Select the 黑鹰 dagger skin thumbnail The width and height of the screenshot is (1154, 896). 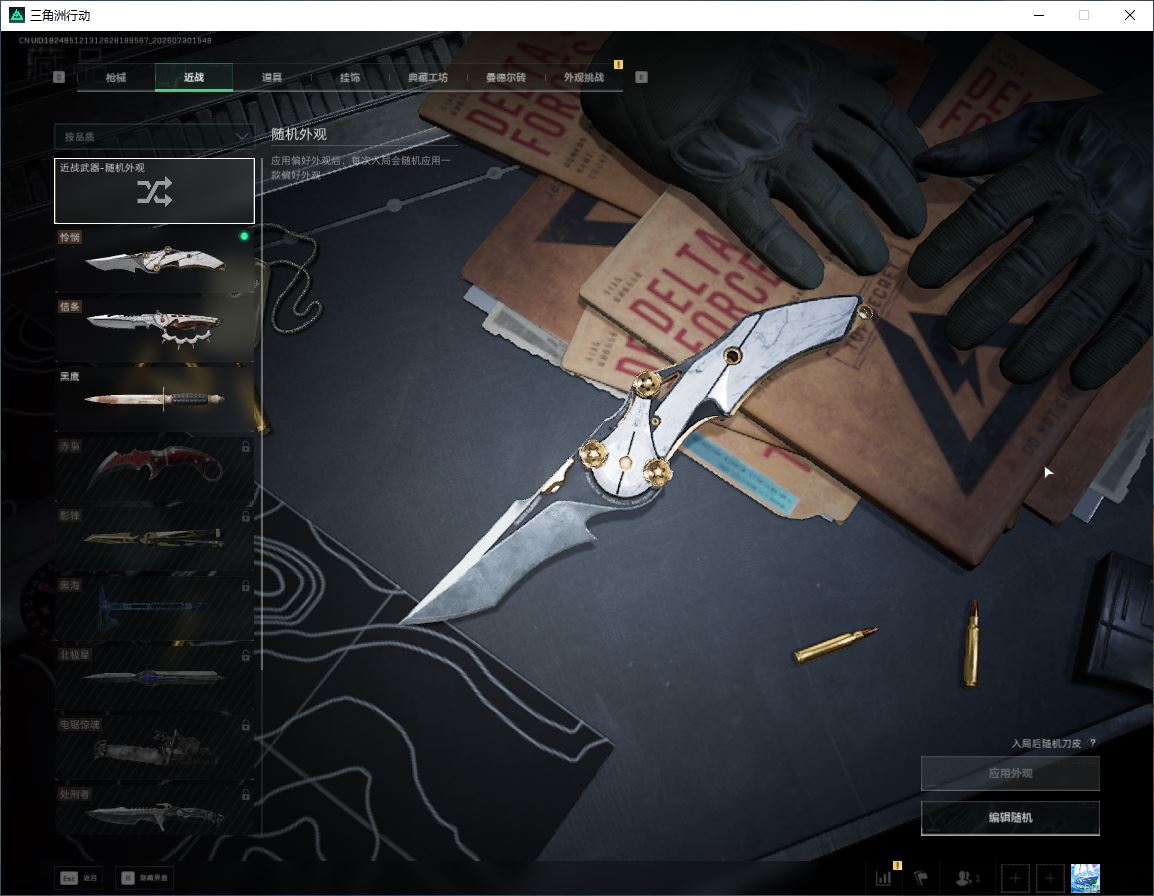155,399
